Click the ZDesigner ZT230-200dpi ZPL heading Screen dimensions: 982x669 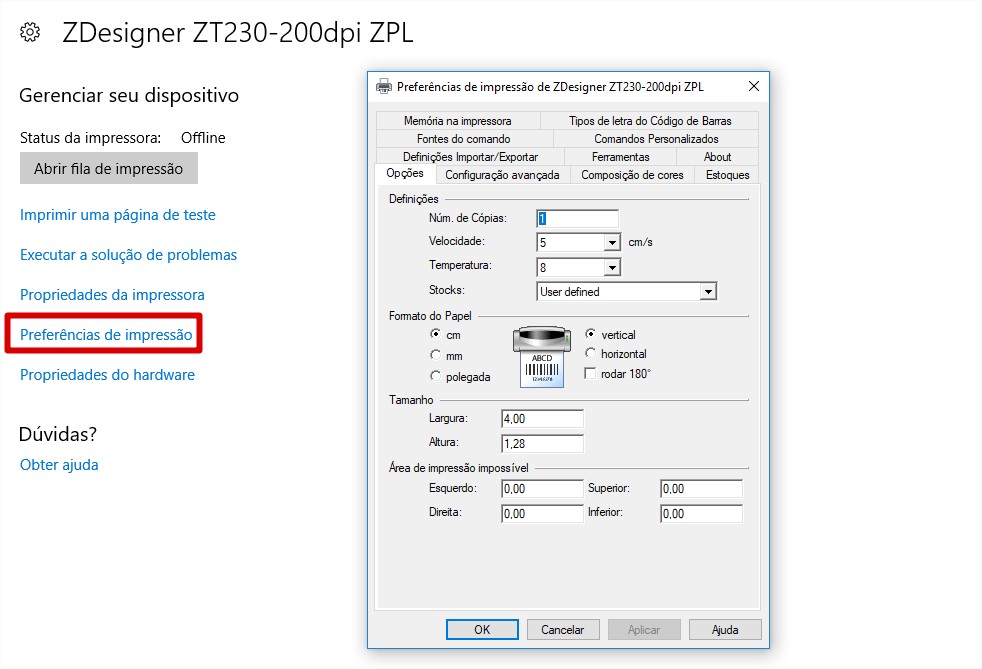click(x=238, y=33)
